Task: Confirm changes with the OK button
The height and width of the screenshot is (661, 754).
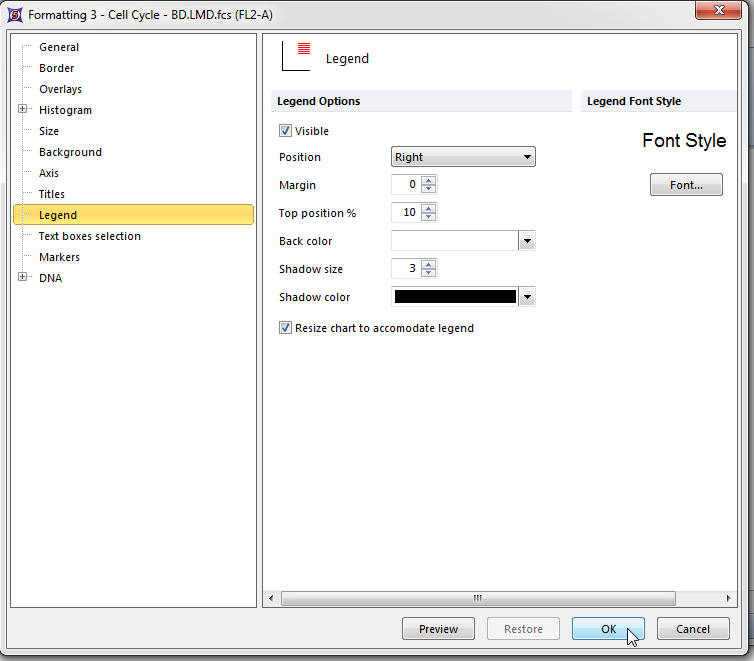Action: point(608,629)
